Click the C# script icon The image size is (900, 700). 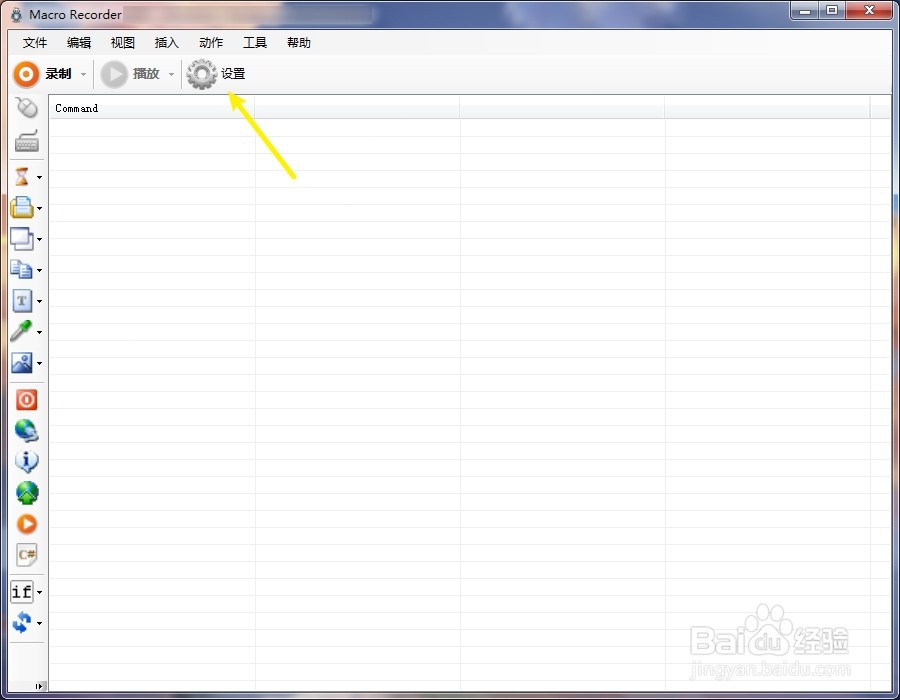(x=26, y=555)
